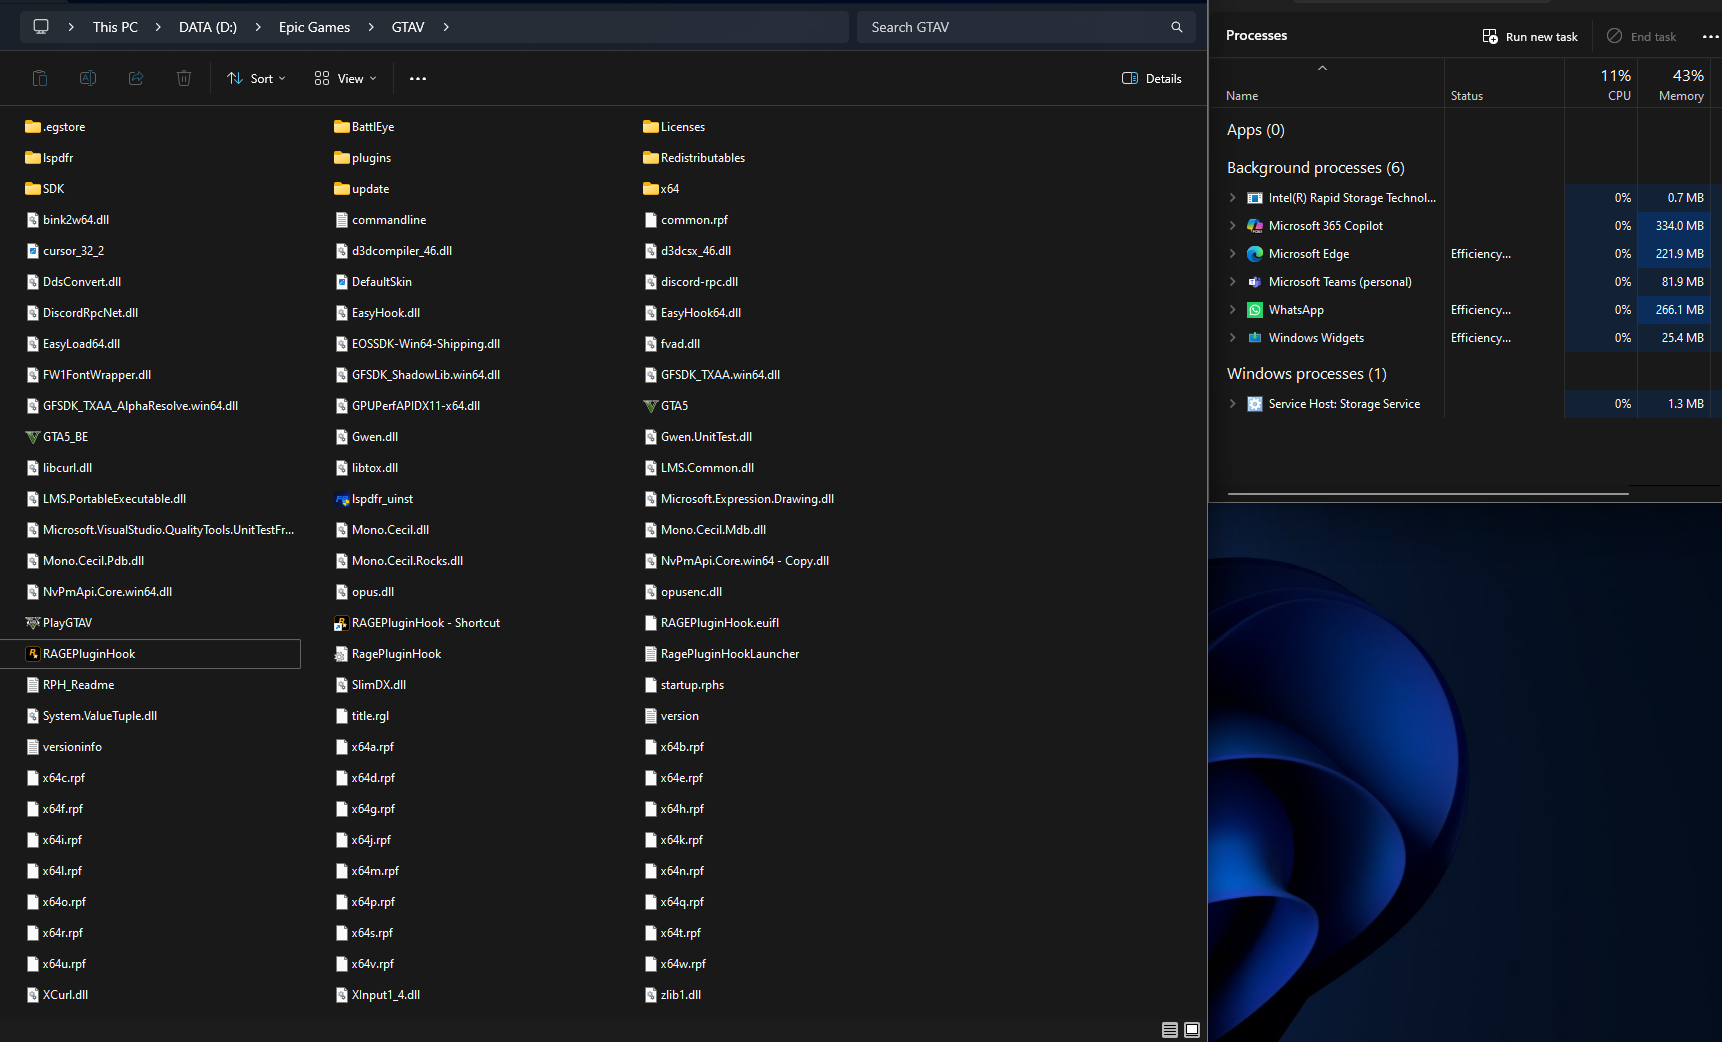This screenshot has width=1722, height=1042.
Task: Click the GTAV breadcrumb
Action: pos(408,27)
